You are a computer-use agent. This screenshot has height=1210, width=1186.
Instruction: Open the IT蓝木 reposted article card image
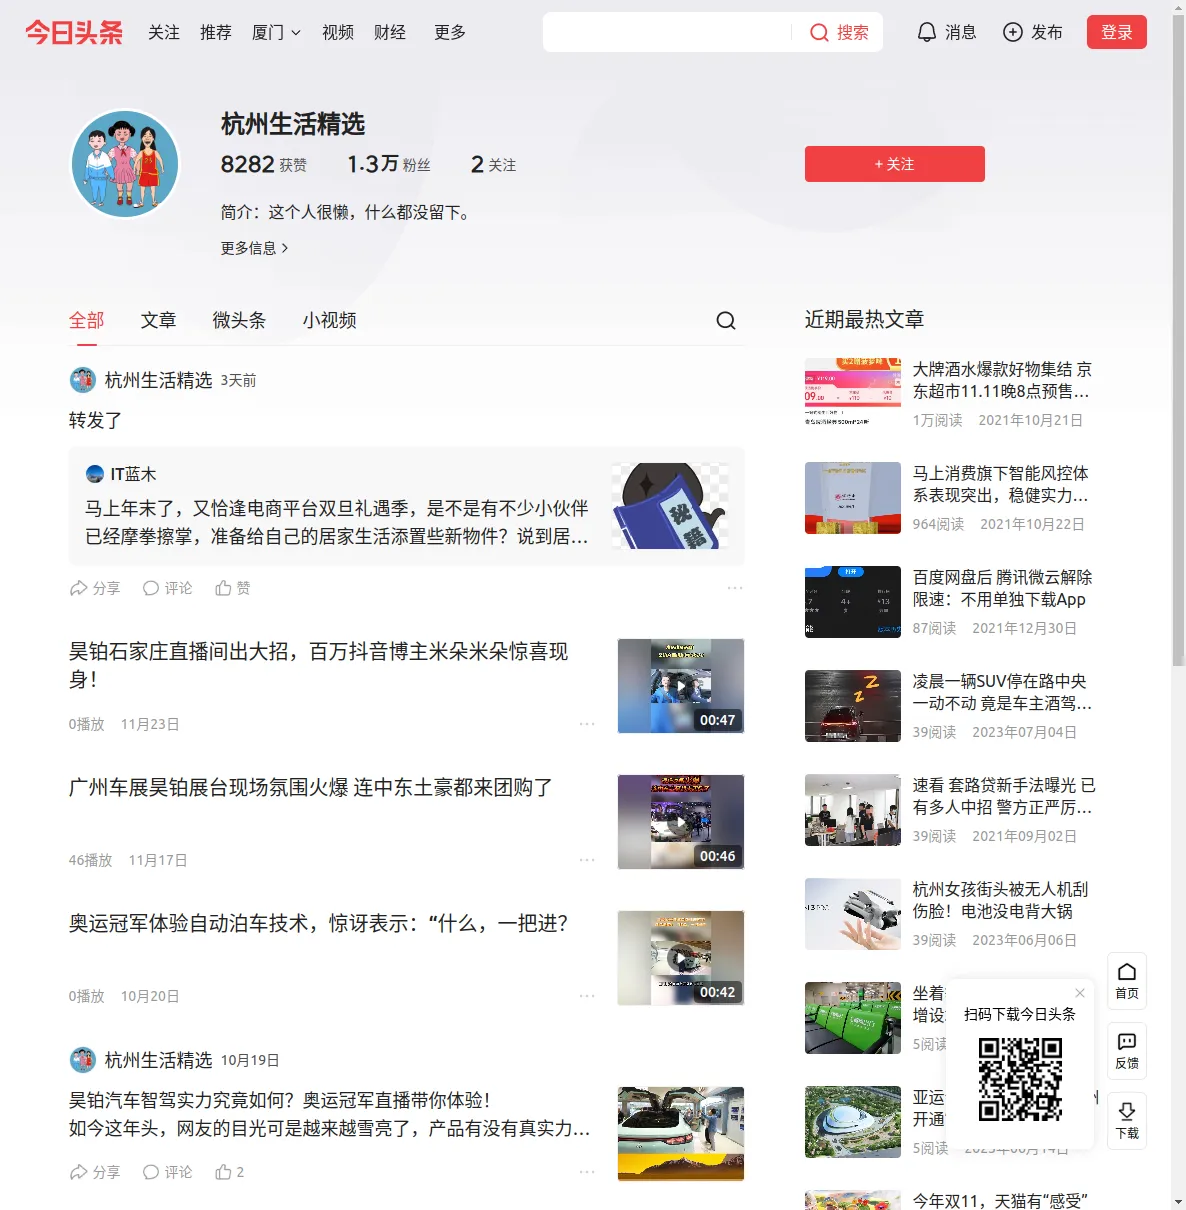tap(670, 506)
